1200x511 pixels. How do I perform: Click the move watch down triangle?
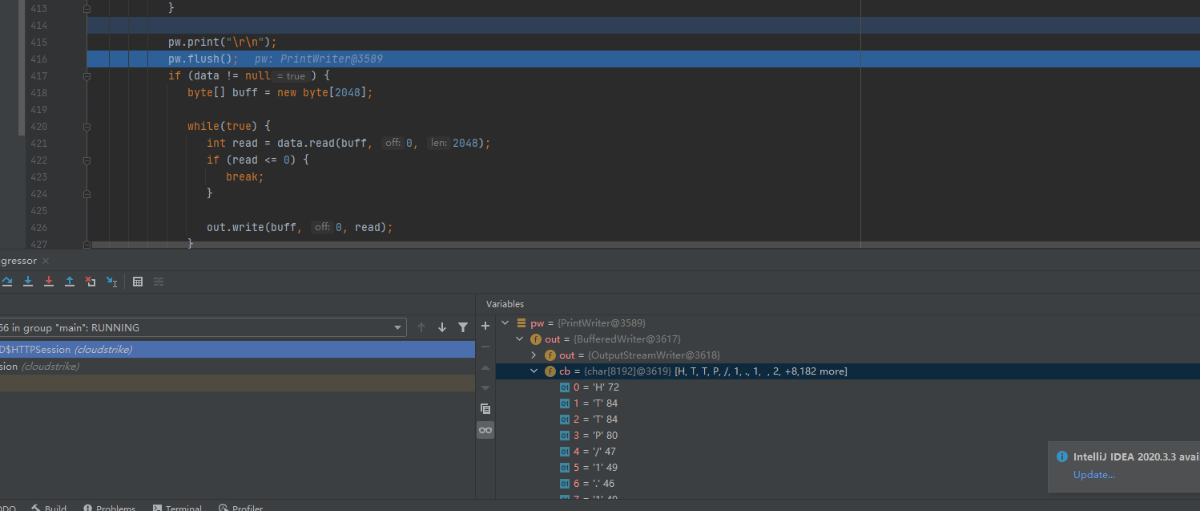coord(486,387)
